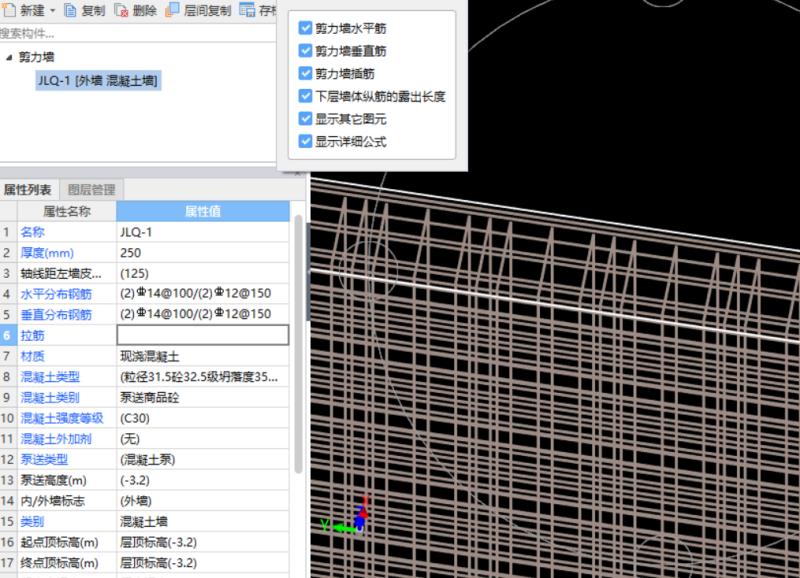800x578 pixels.
Task: Click the 新建 (New) toolbar icon
Action: 9,10
